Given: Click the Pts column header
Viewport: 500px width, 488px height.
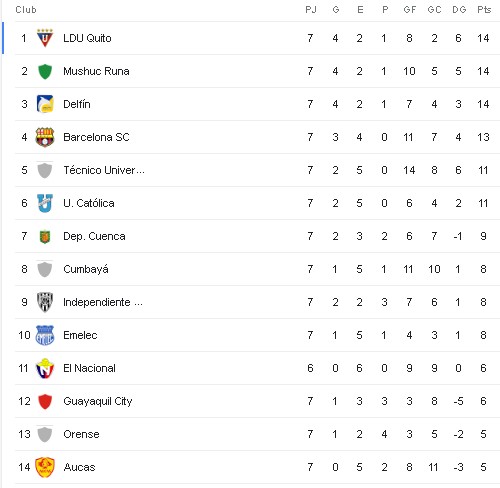Looking at the screenshot, I should click(484, 10).
